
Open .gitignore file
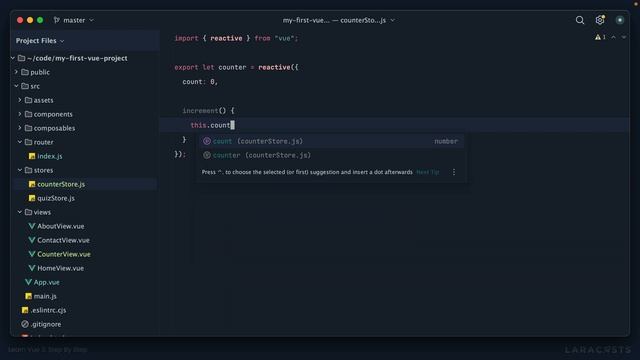[x=46, y=324]
